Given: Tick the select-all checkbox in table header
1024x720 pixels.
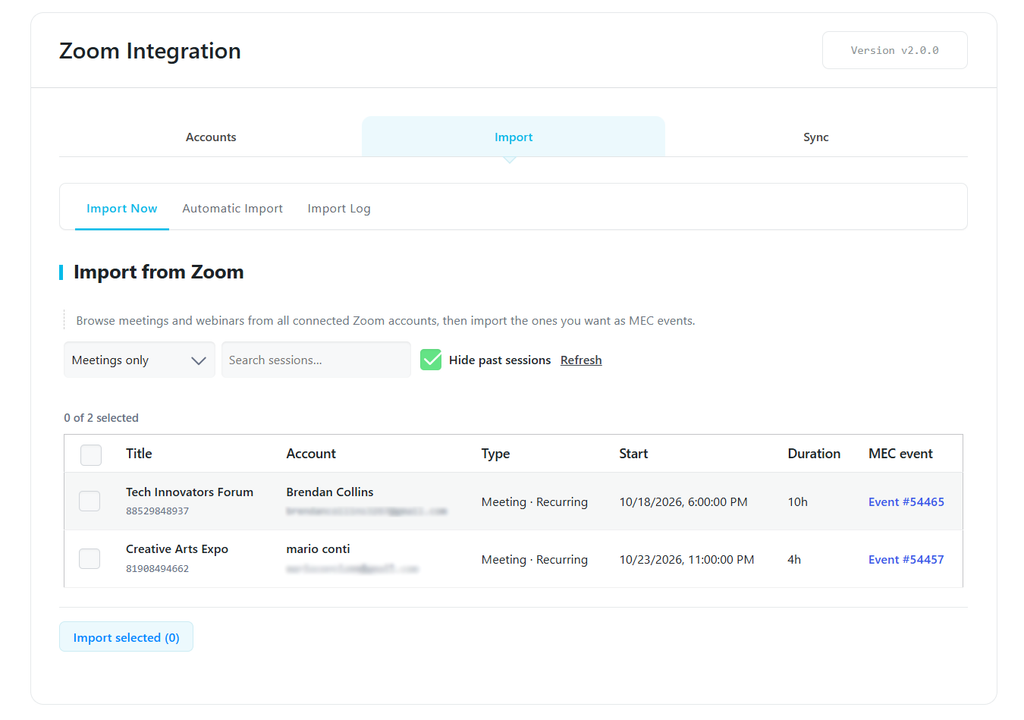Looking at the screenshot, I should coord(91,455).
